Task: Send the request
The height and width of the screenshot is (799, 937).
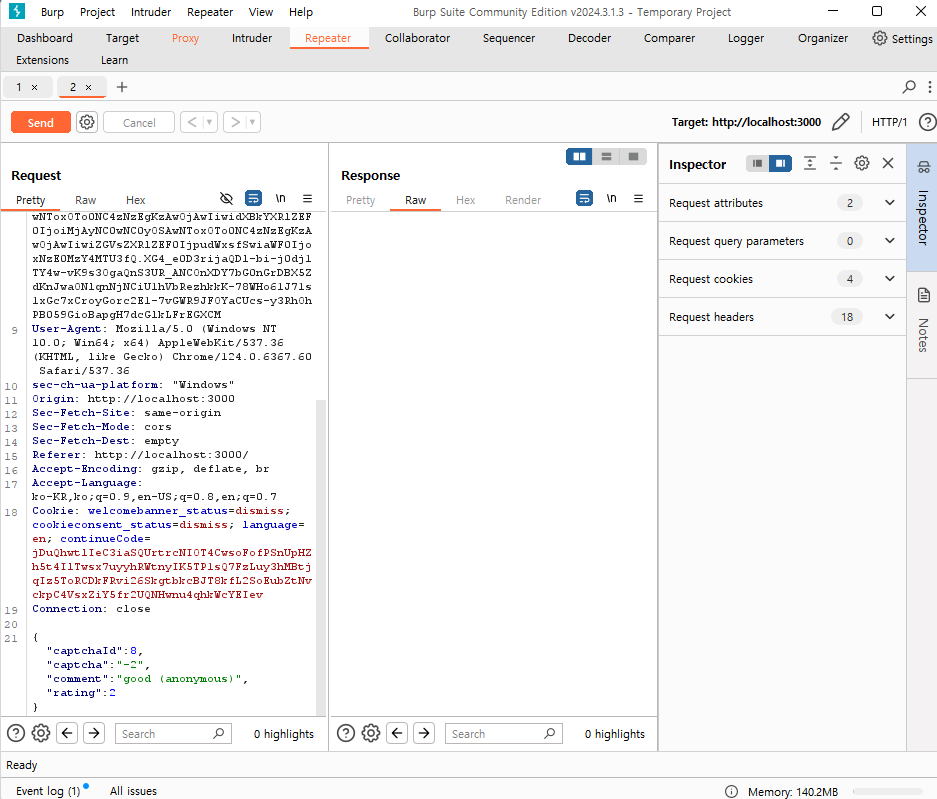Action: [41, 123]
